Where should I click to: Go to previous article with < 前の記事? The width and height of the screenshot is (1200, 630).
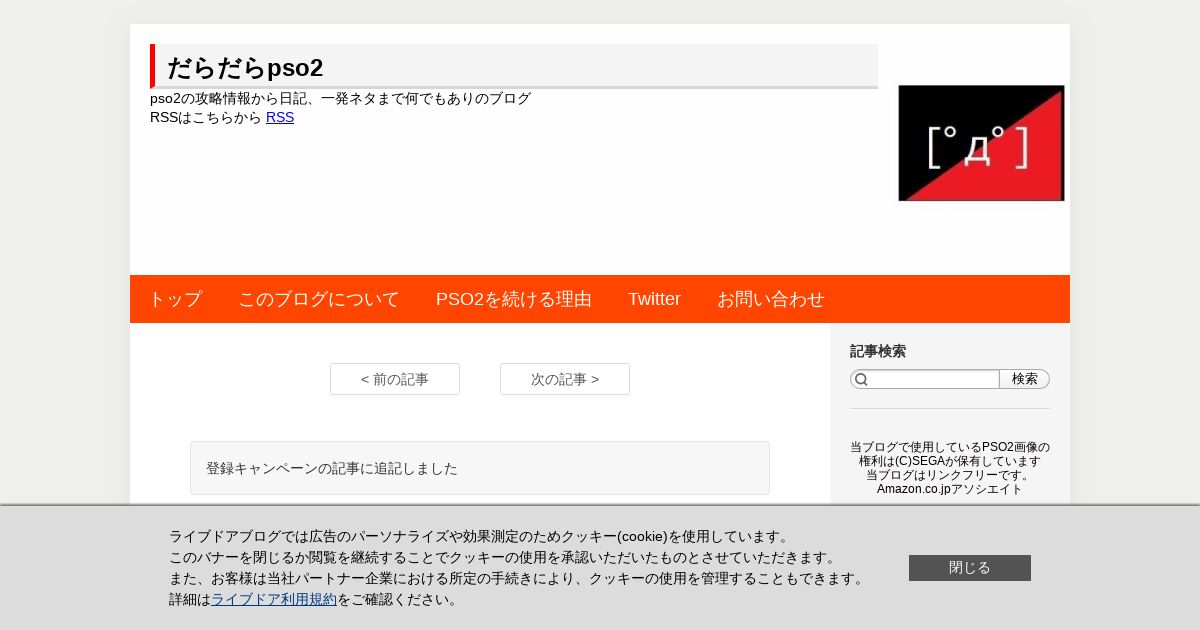[395, 379]
